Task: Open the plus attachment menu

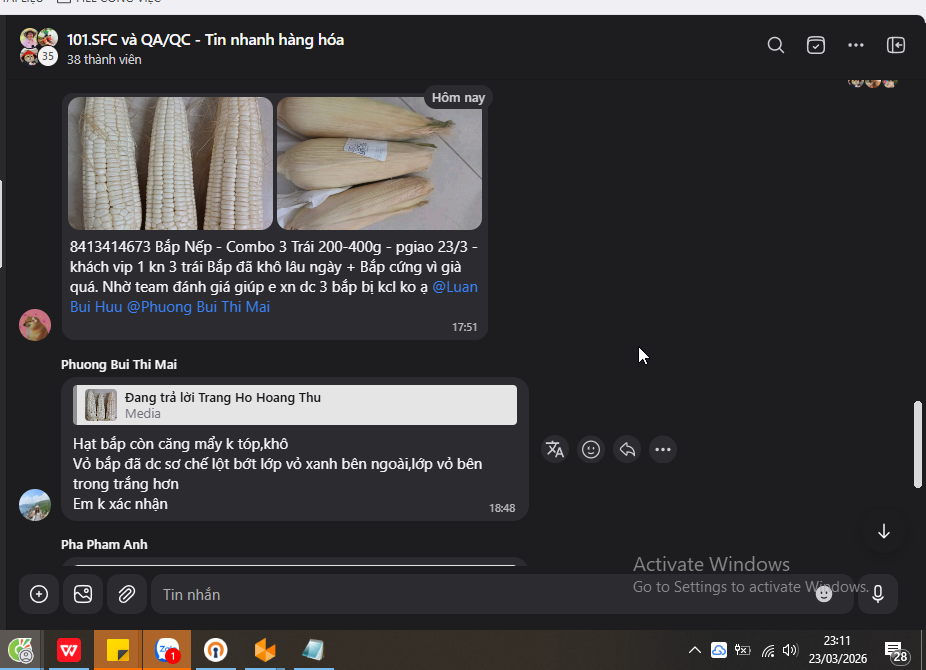Action: coord(39,594)
